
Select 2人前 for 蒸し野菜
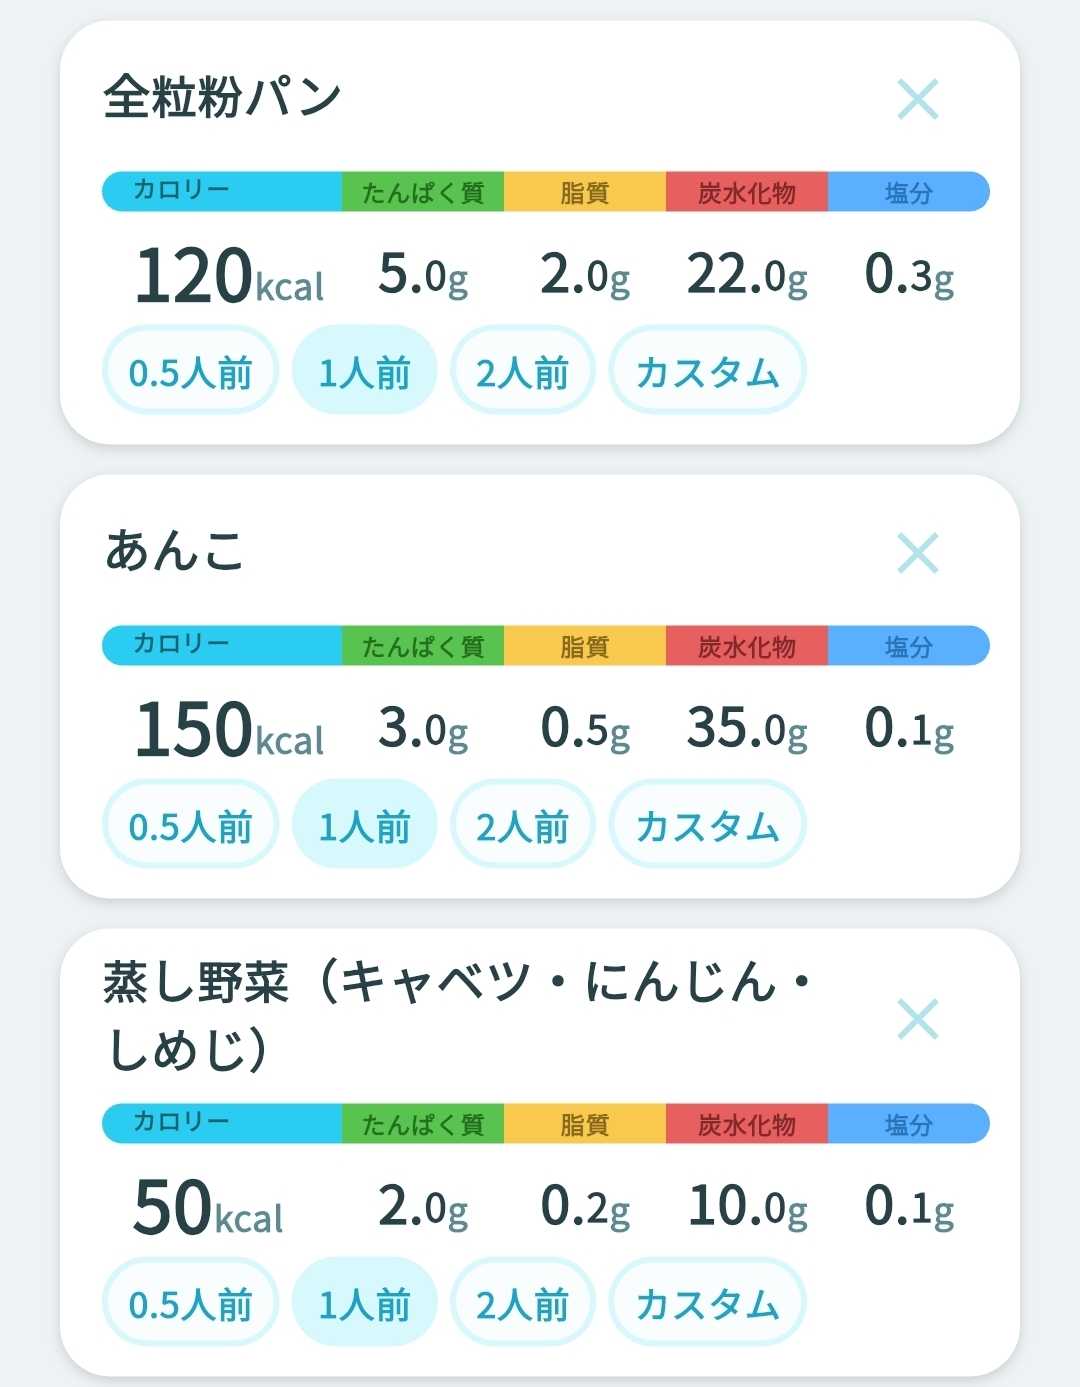pos(523,1304)
